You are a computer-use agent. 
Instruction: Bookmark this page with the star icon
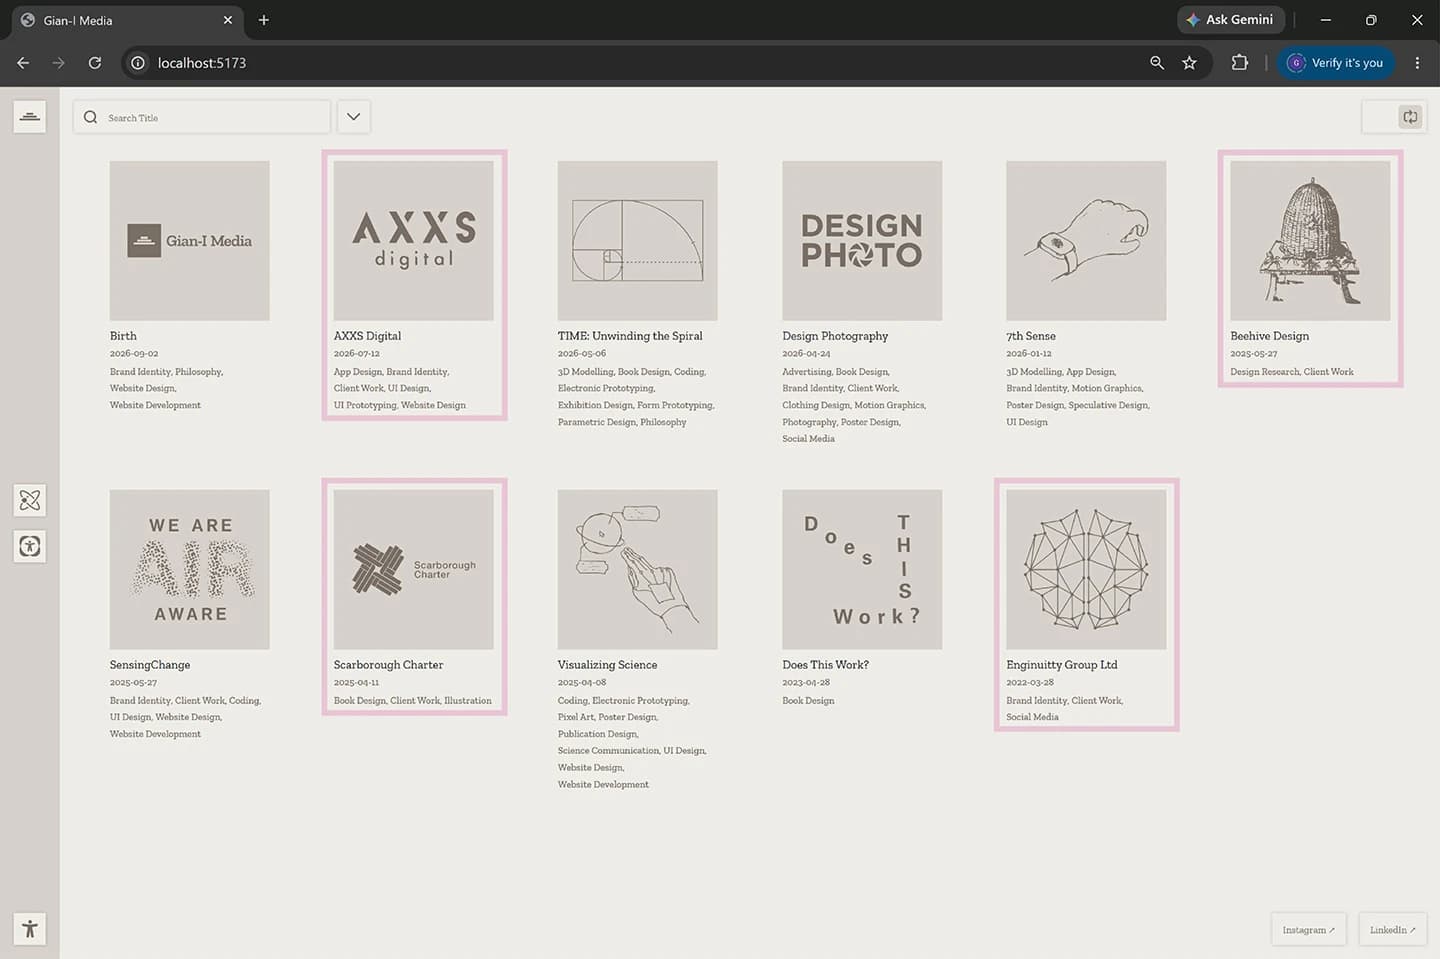(1189, 62)
